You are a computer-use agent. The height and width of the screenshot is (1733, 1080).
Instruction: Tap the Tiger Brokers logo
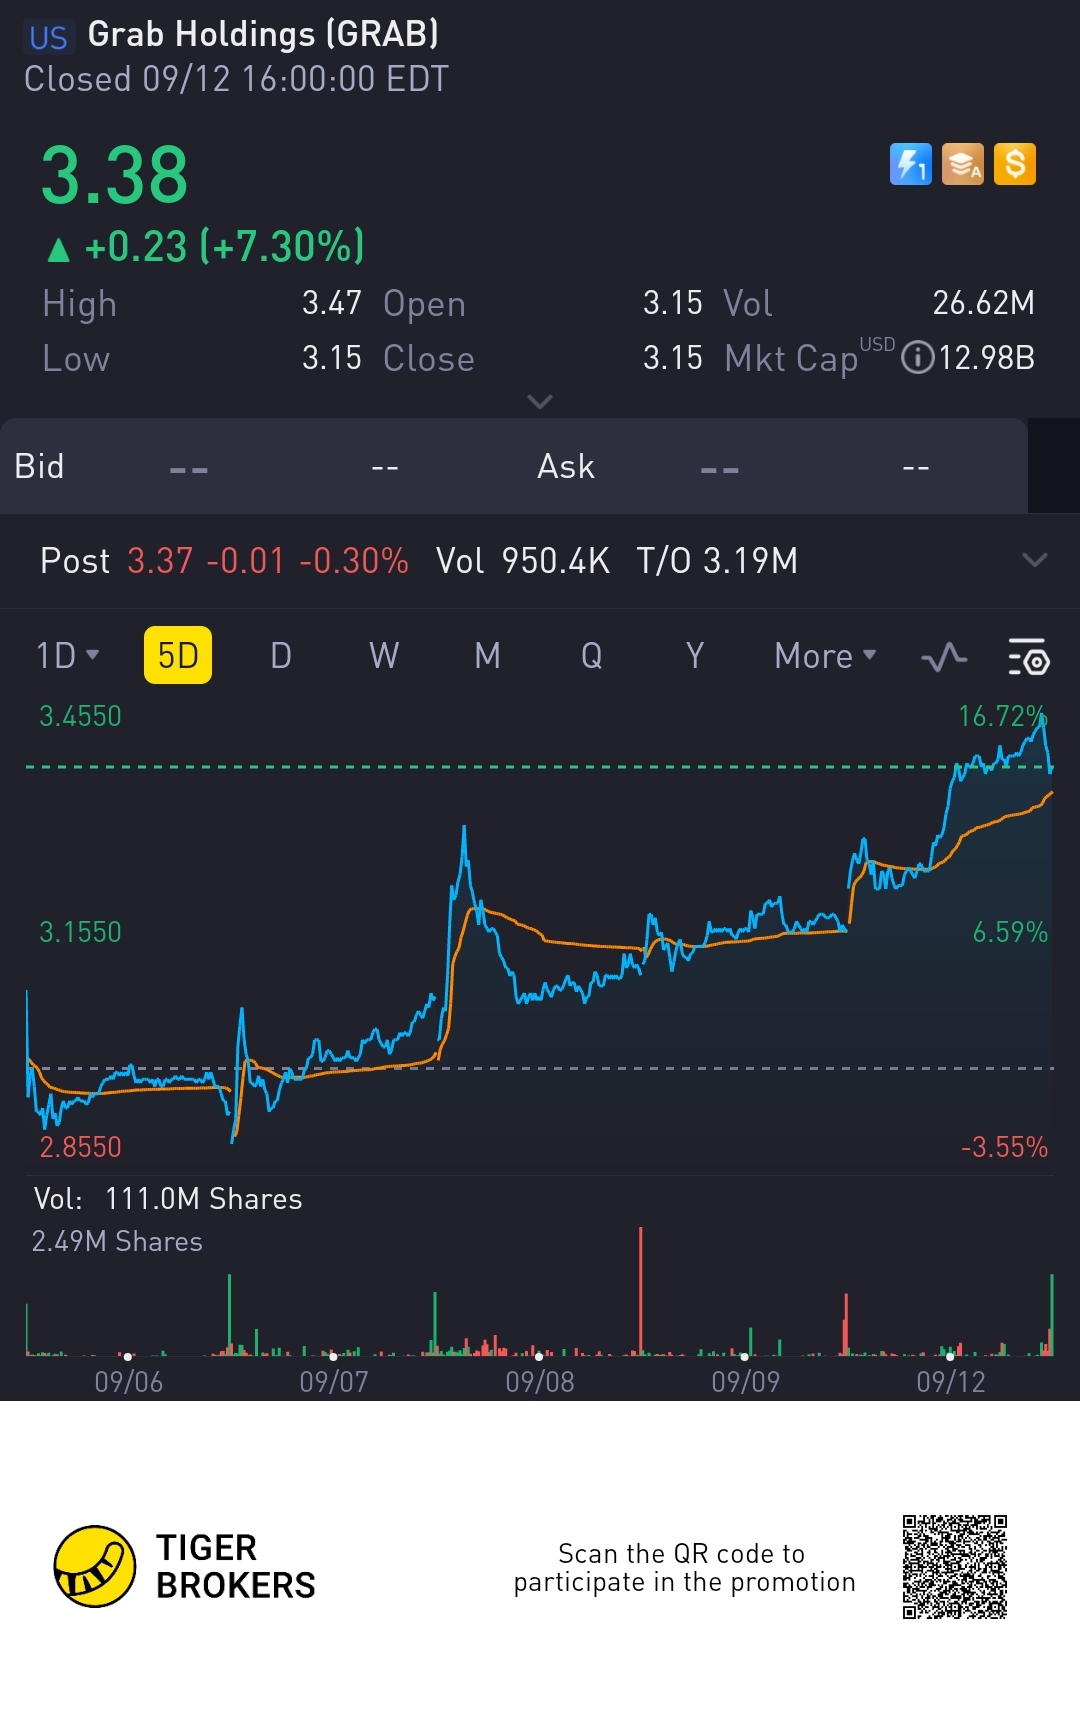95,1566
